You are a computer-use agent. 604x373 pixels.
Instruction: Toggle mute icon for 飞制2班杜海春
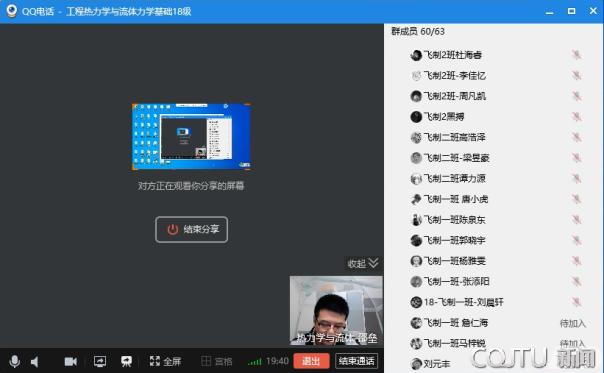(576, 55)
